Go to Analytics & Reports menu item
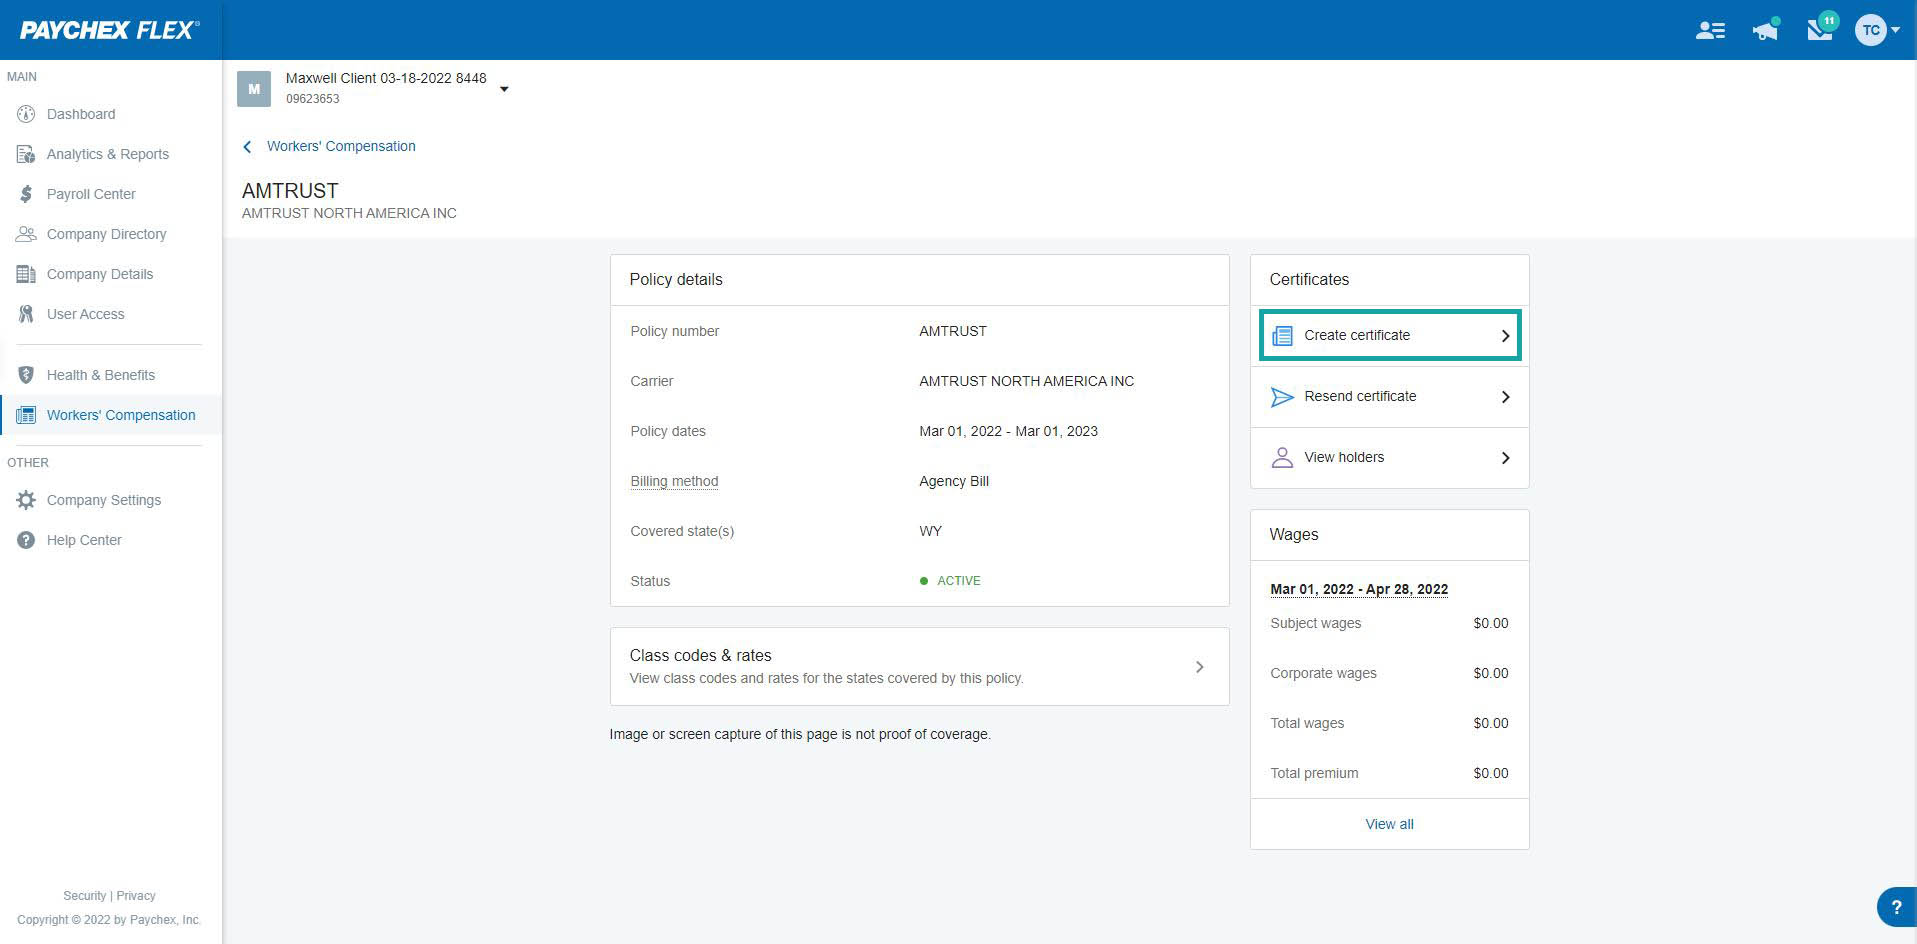The width and height of the screenshot is (1917, 944). click(108, 154)
